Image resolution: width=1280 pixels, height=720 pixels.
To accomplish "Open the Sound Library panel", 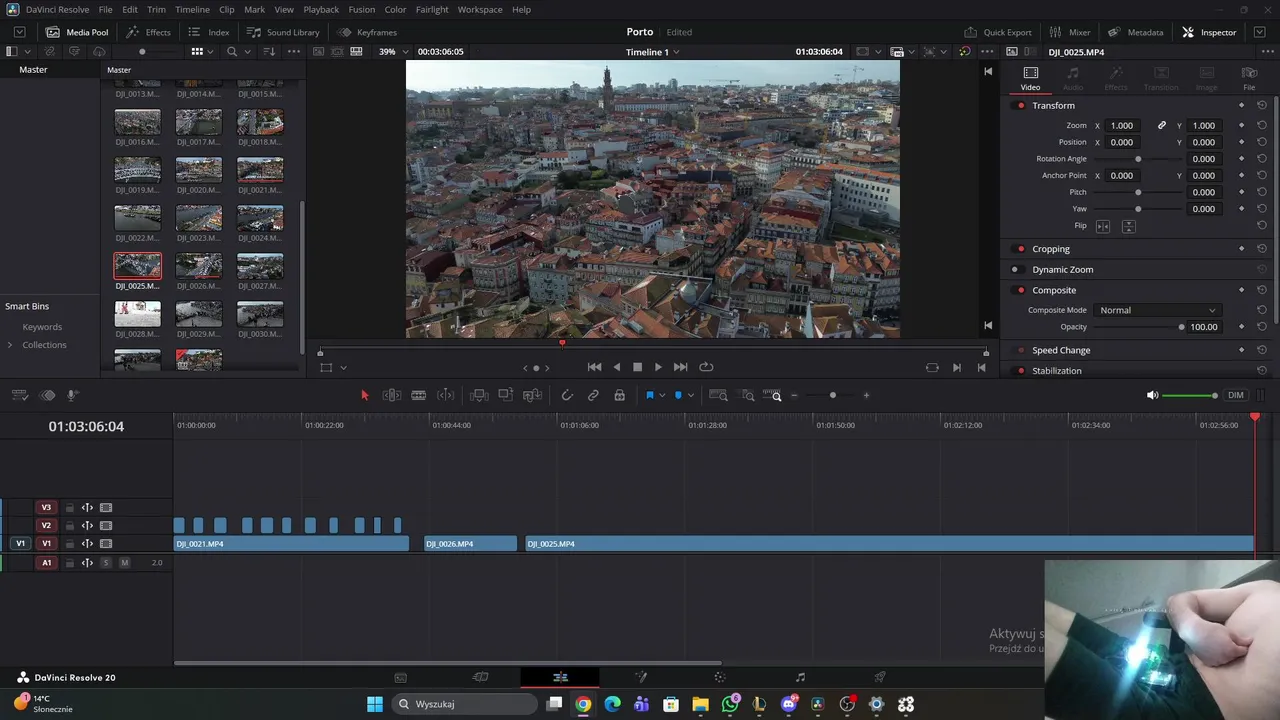I will coord(283,32).
